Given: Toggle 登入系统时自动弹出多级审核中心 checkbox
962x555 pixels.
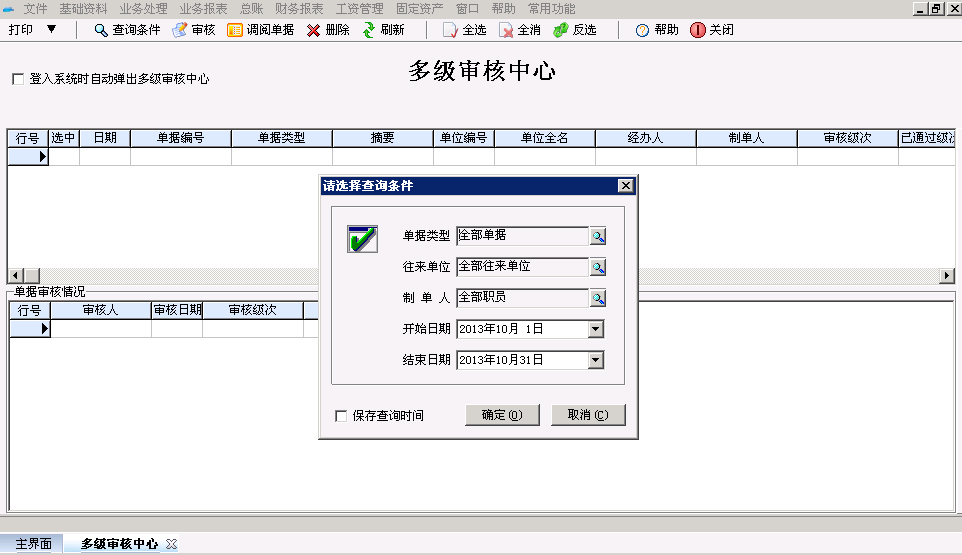Looking at the screenshot, I should coord(18,79).
